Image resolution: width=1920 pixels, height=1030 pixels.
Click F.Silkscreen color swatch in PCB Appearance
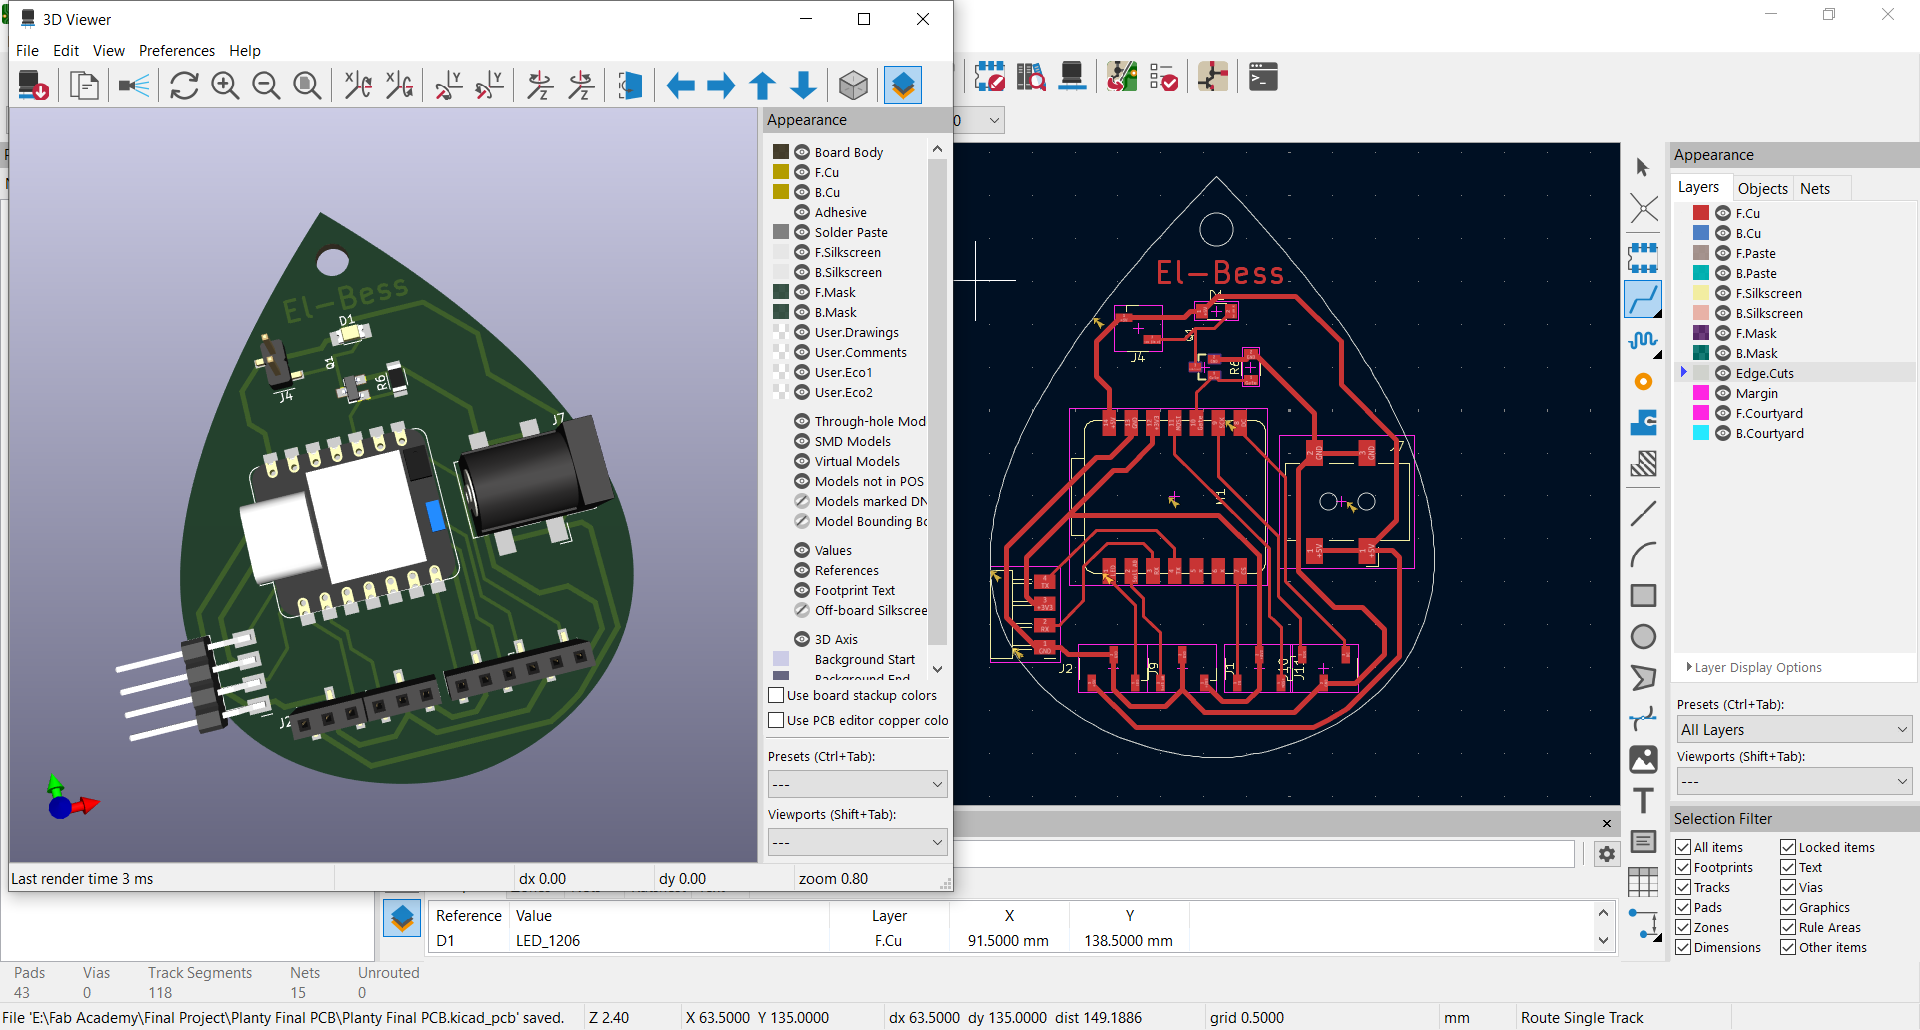(x=1701, y=293)
